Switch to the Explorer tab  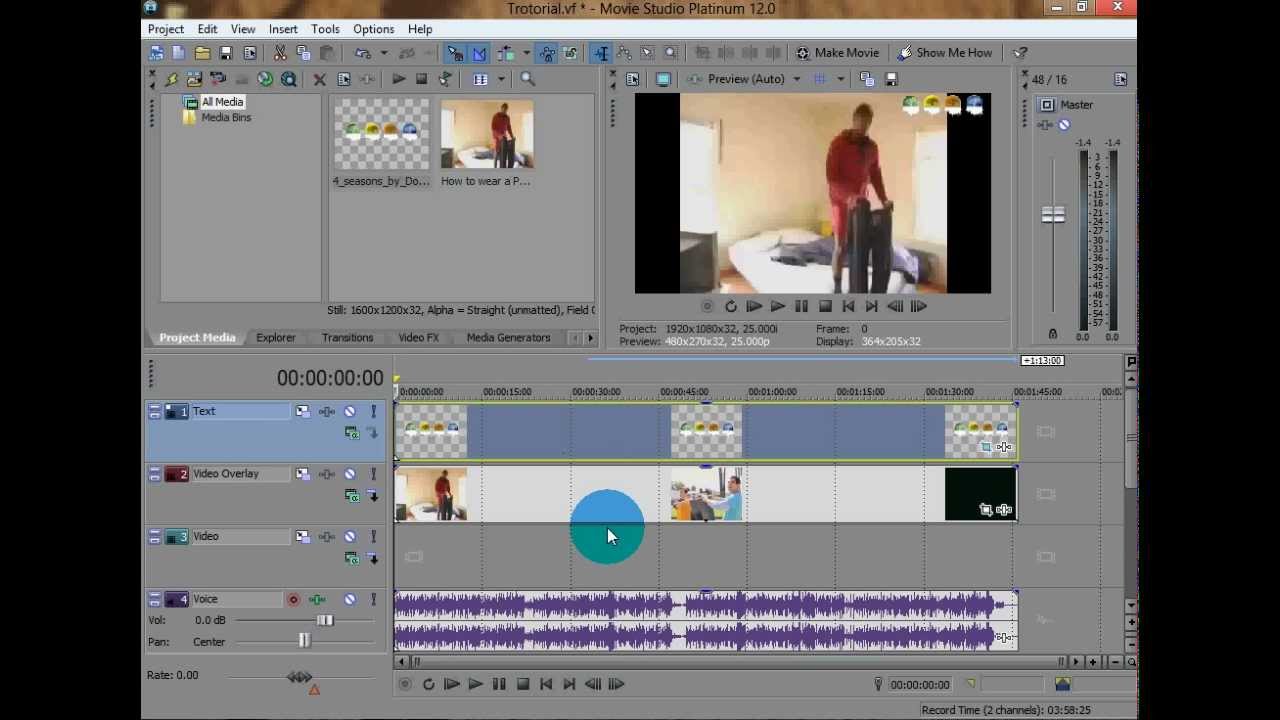point(275,338)
